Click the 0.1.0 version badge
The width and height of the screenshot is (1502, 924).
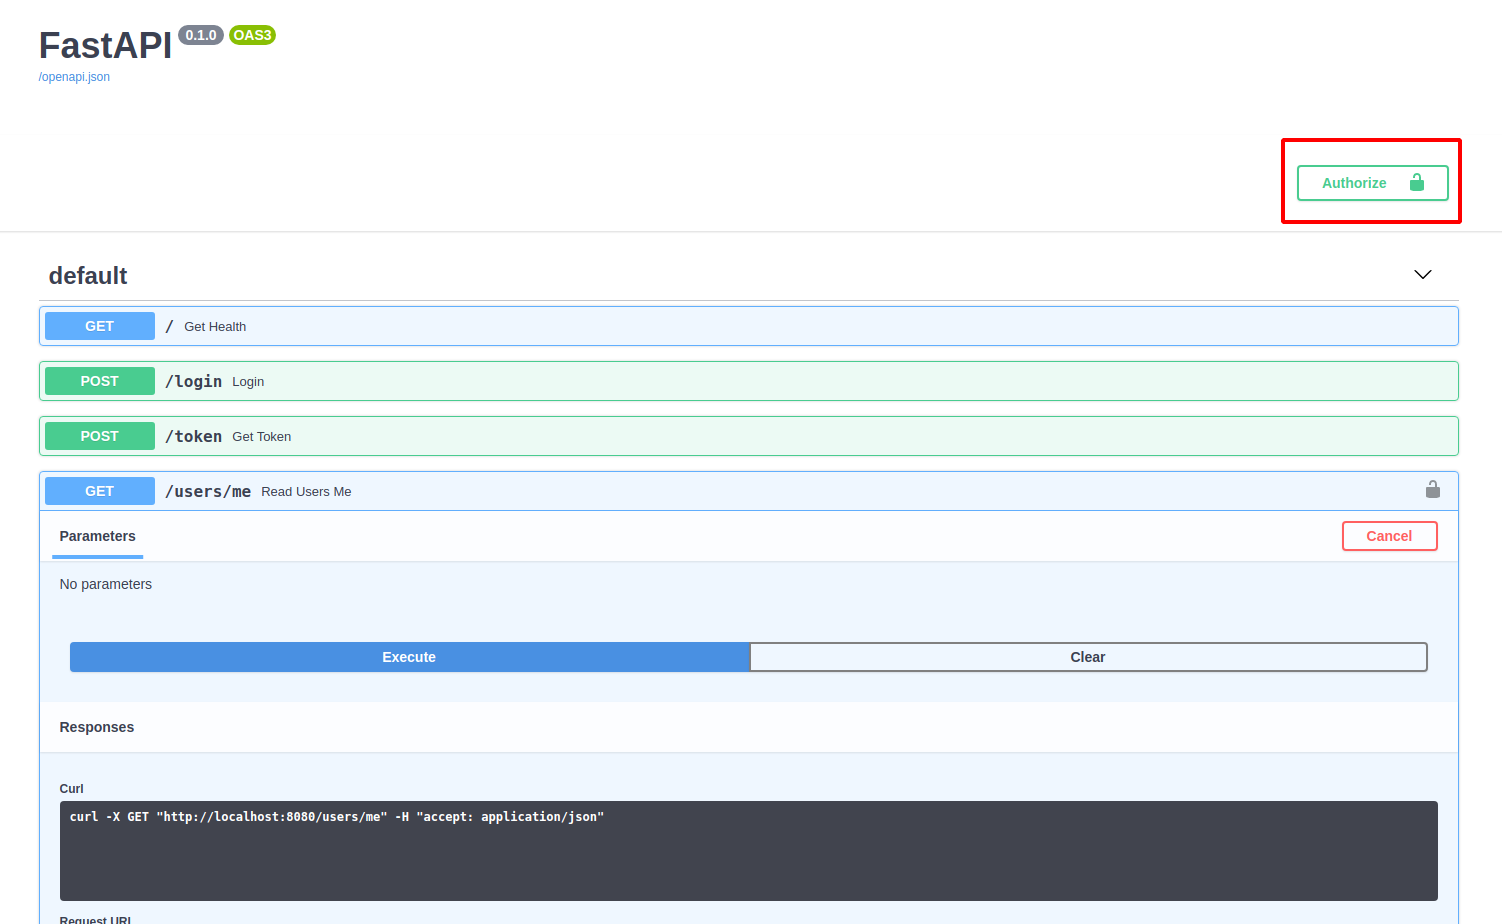pyautogui.click(x=200, y=35)
